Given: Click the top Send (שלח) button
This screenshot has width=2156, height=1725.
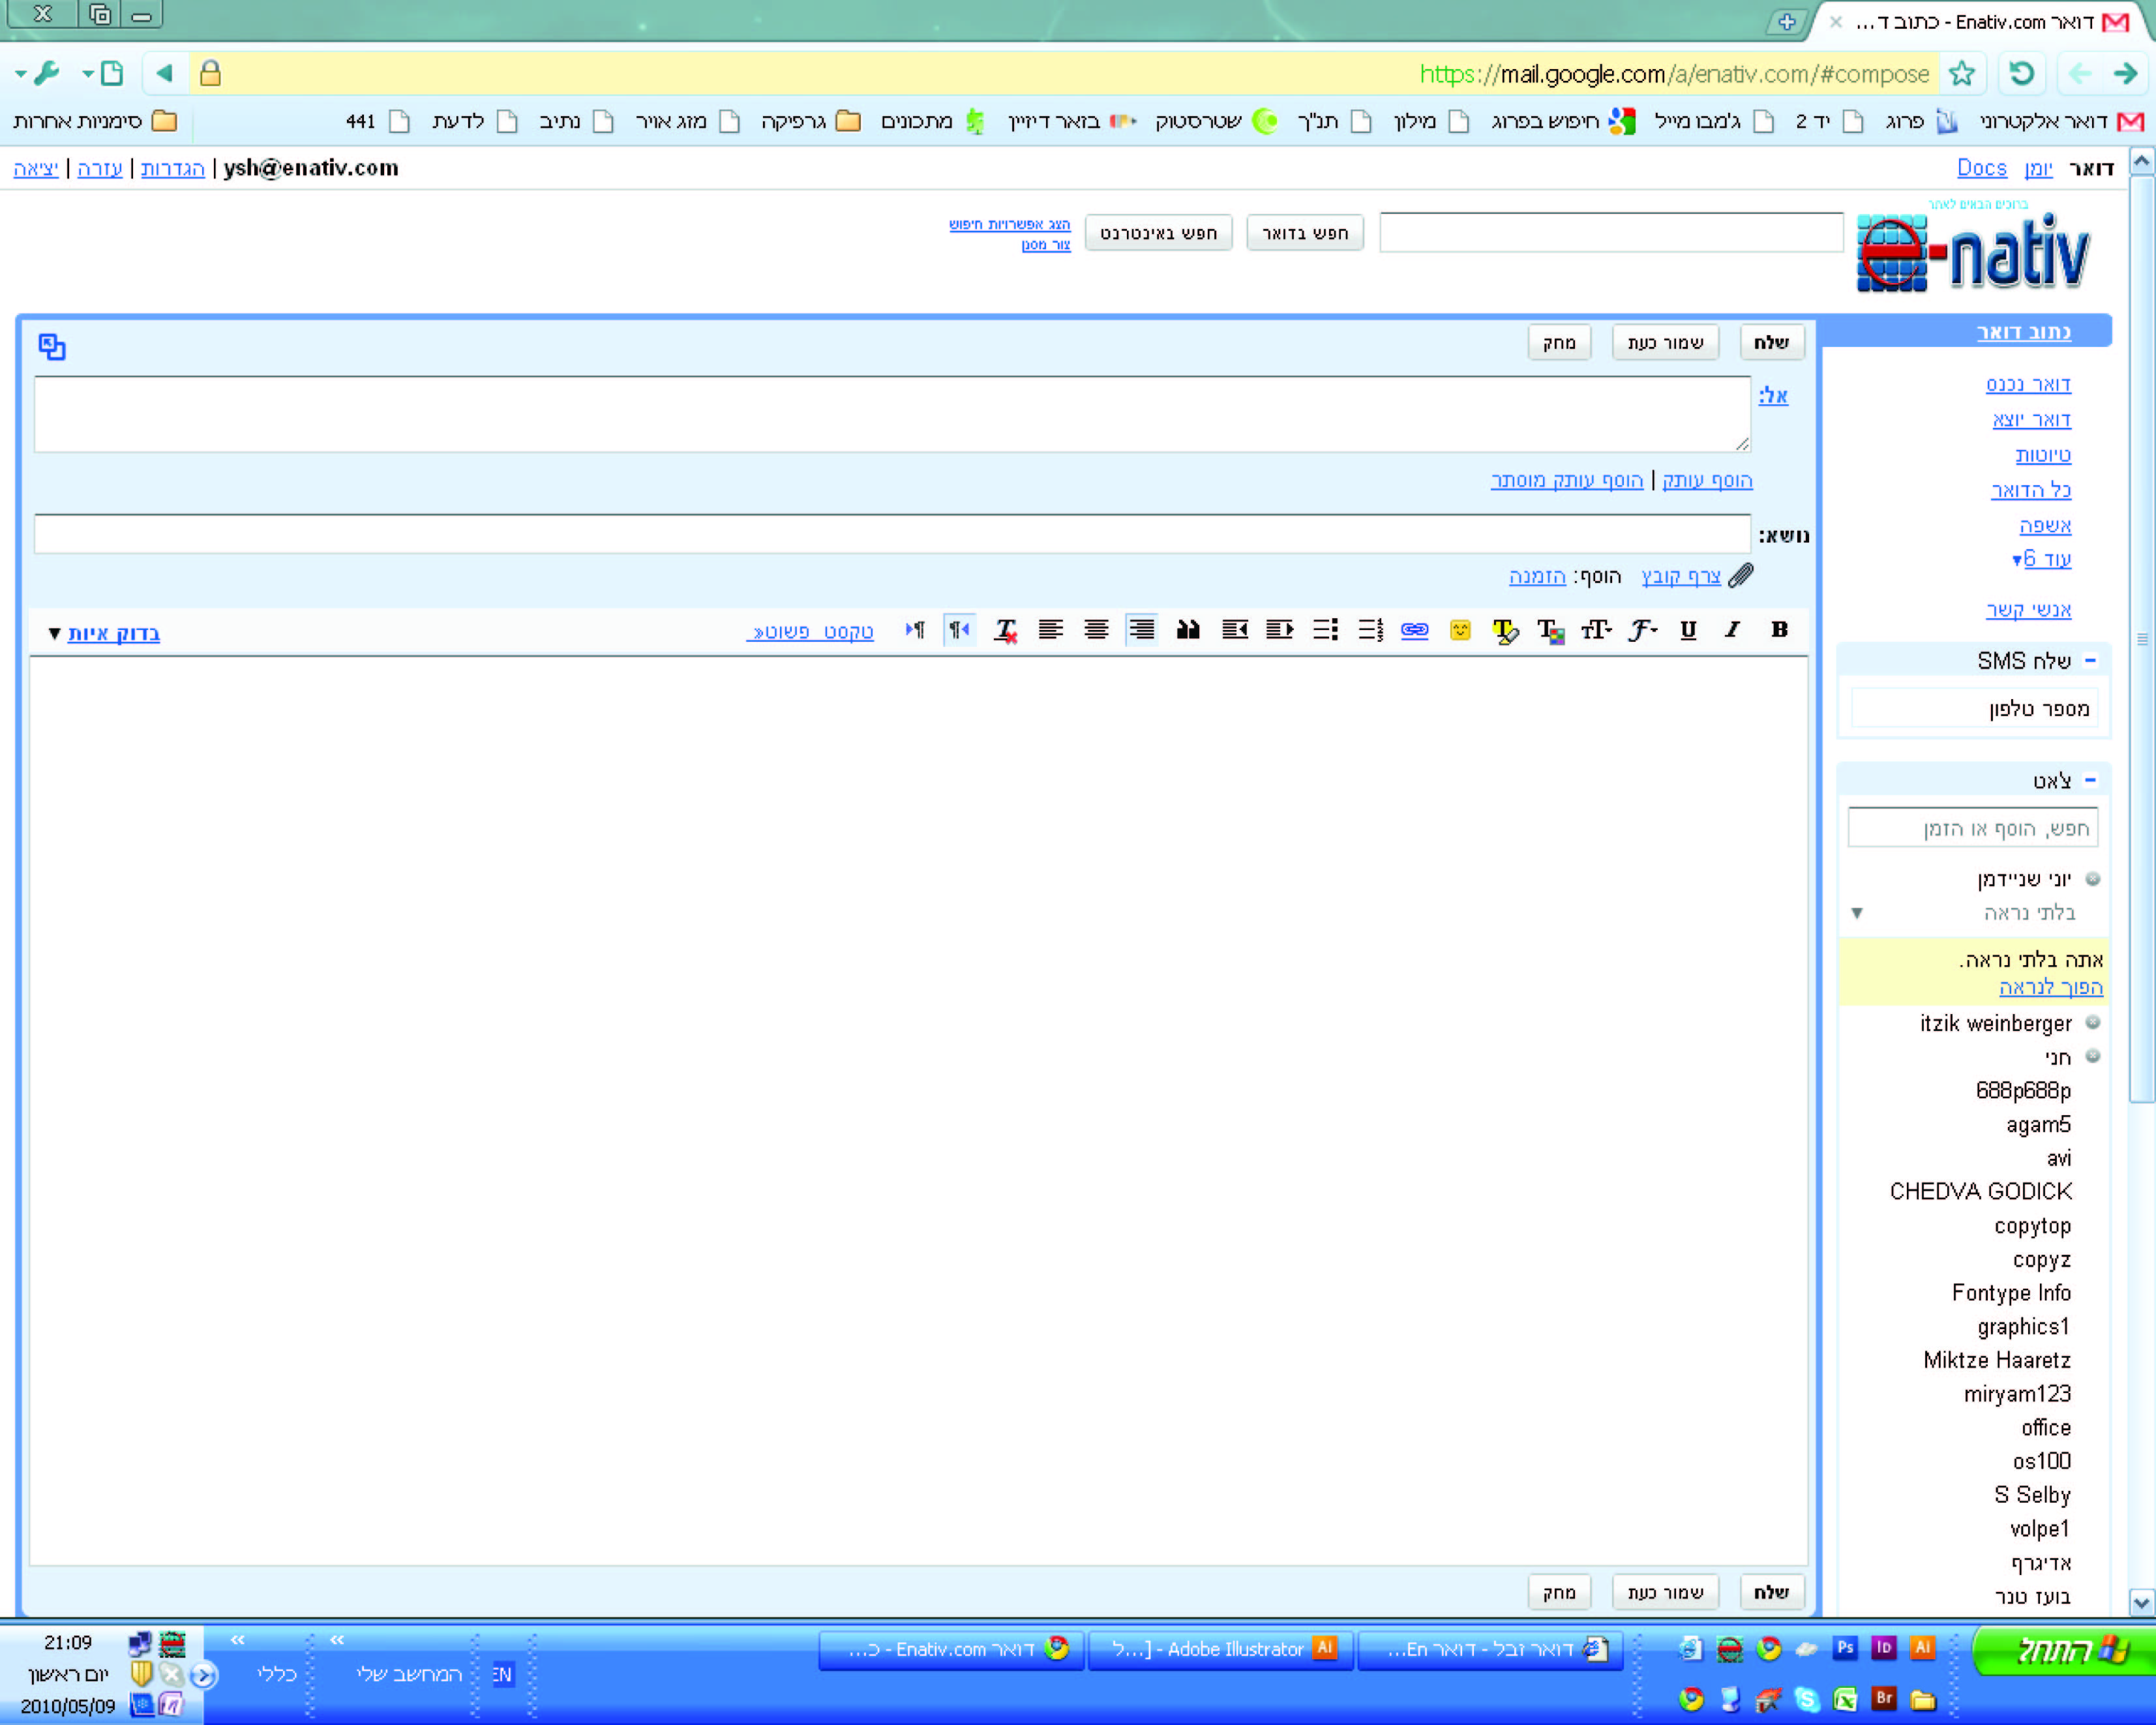Looking at the screenshot, I should point(1771,342).
